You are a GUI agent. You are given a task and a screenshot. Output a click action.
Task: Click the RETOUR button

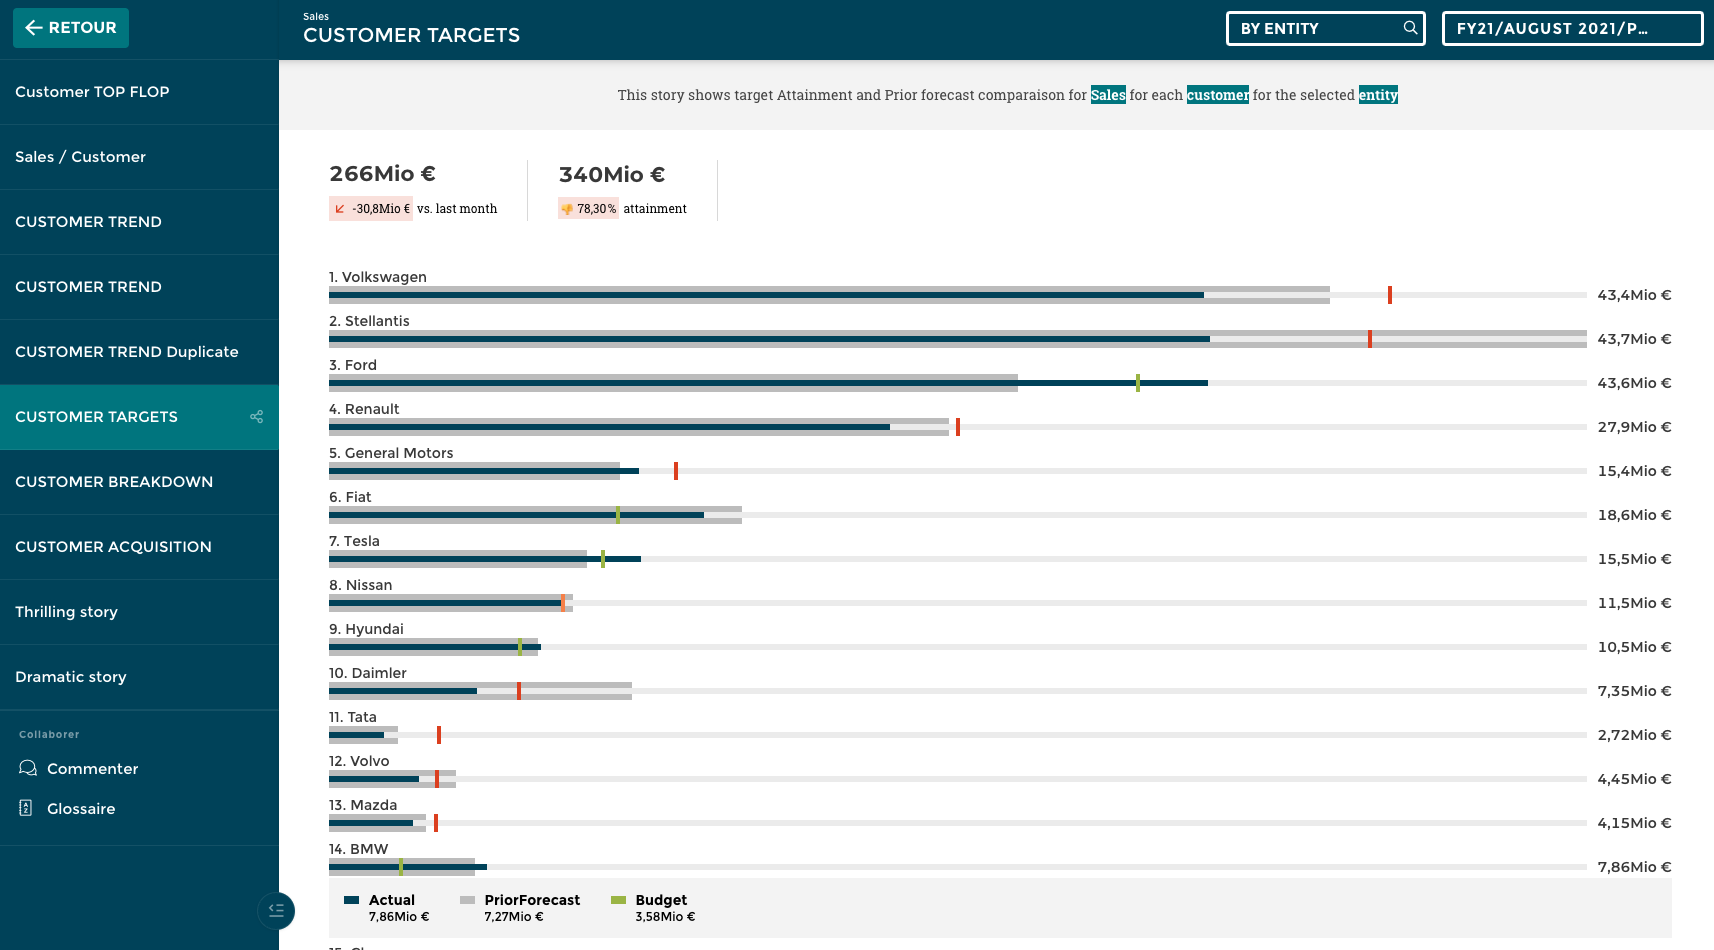[x=70, y=27]
